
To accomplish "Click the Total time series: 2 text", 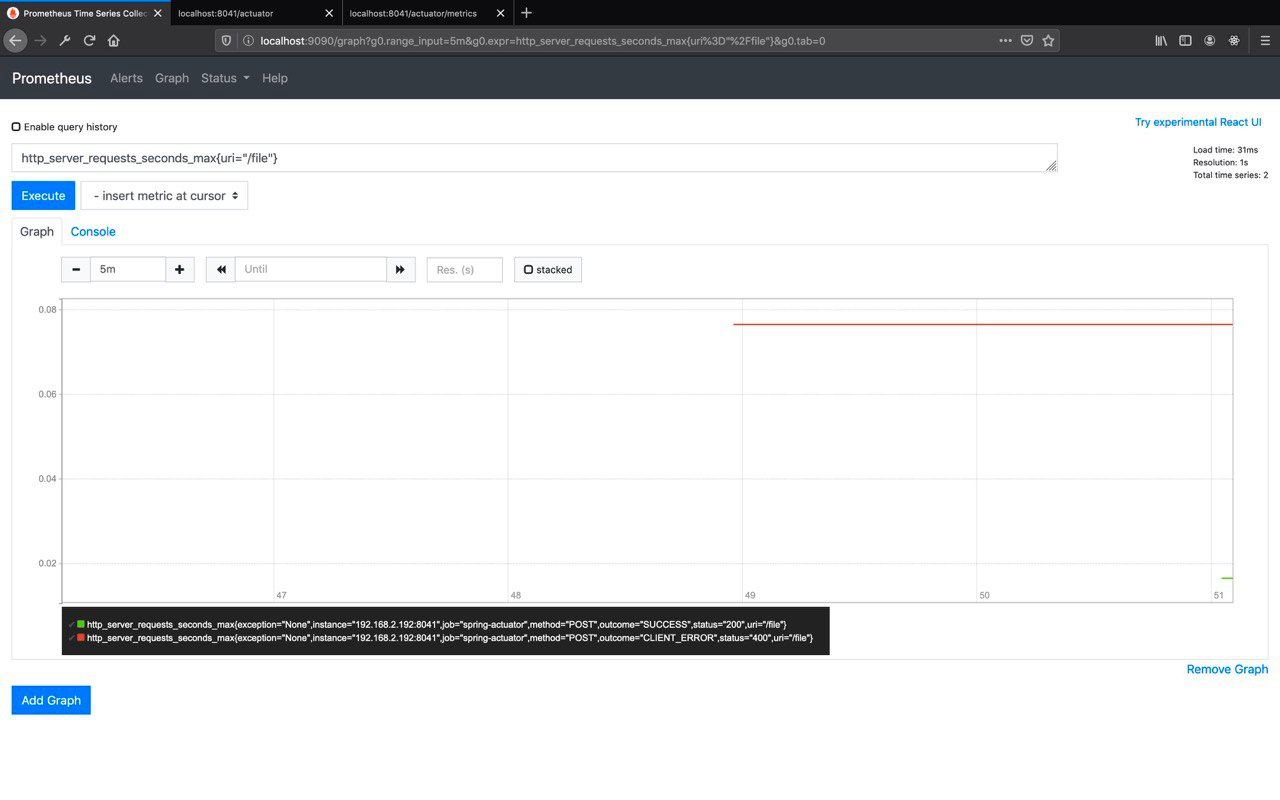I will coord(1230,175).
